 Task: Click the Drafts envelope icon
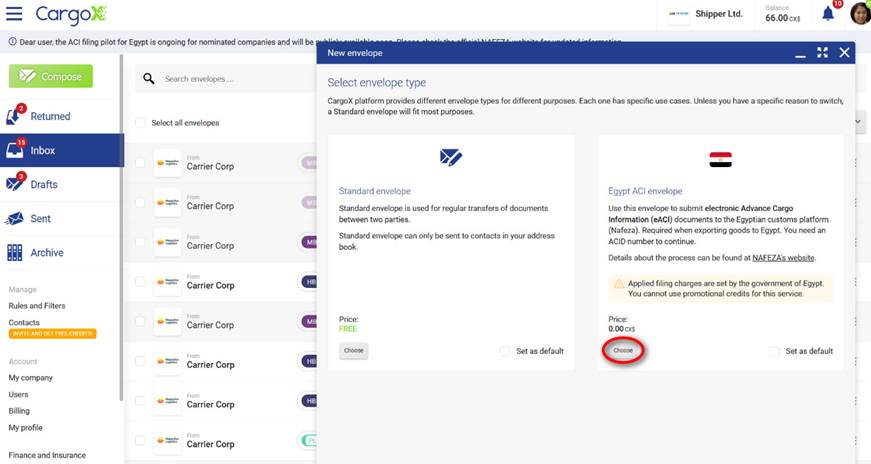(15, 183)
